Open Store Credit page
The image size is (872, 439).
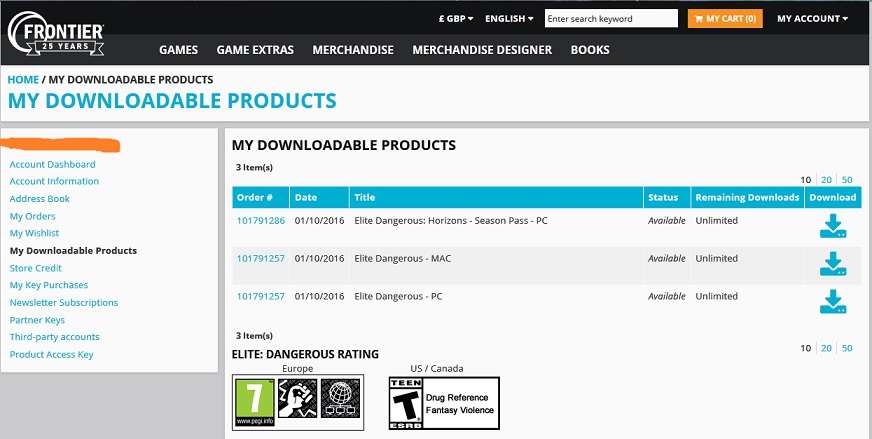[36, 268]
